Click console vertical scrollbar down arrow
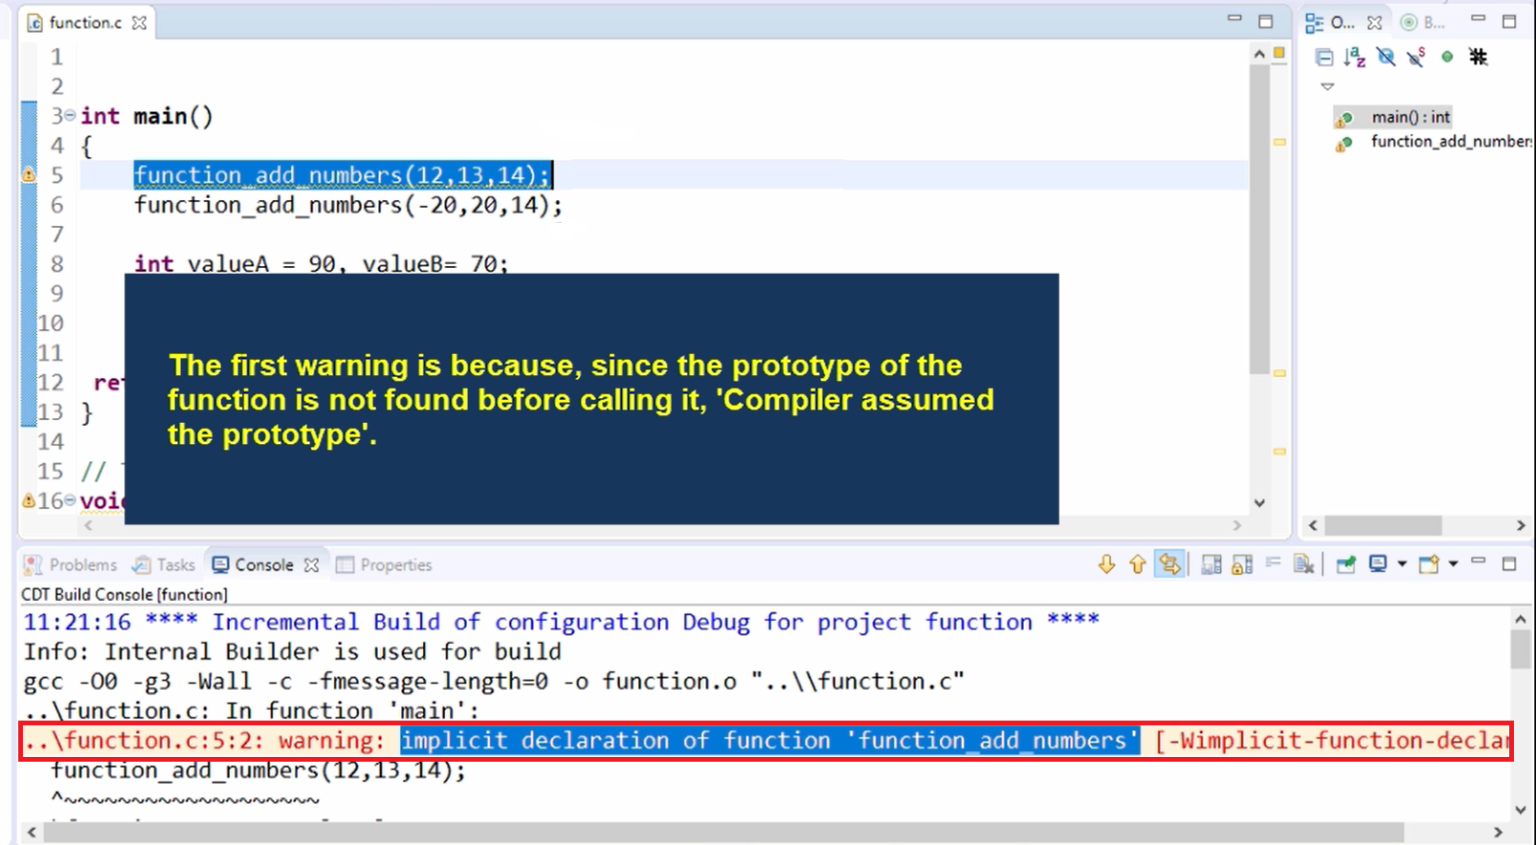The image size is (1536, 845). (1520, 809)
